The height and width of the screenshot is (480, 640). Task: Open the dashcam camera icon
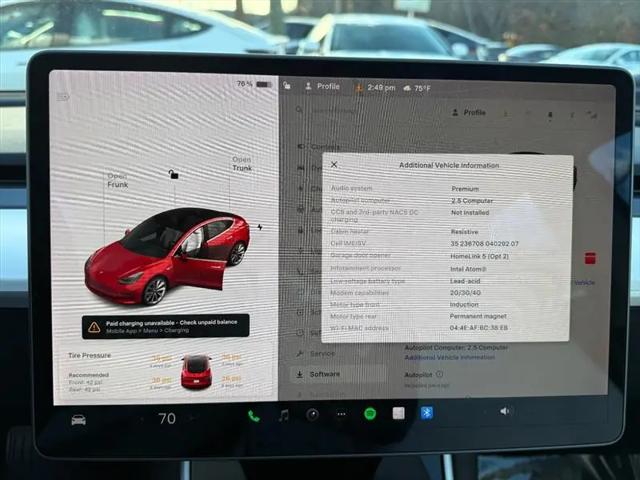click(312, 415)
